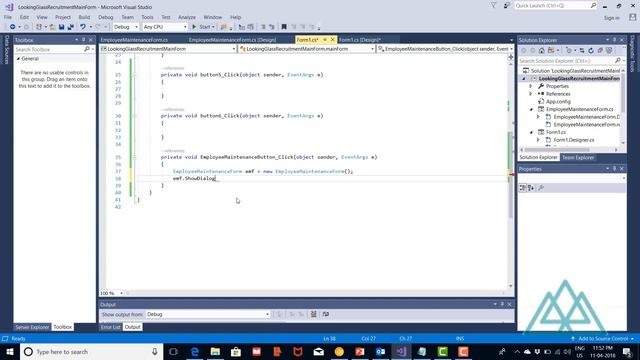Click the Clear All icon in Output
The image size is (640, 360).
313,314
